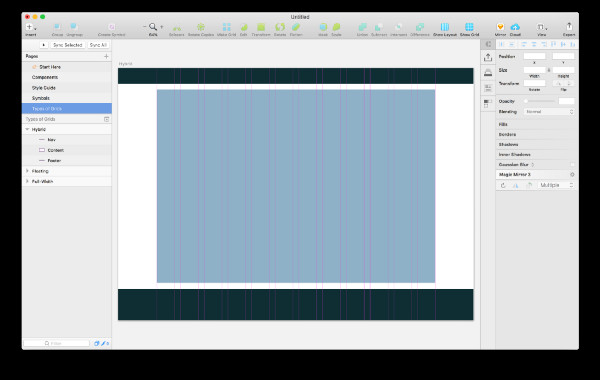Toggle the Gaussian Blur checkbox

[572, 165]
